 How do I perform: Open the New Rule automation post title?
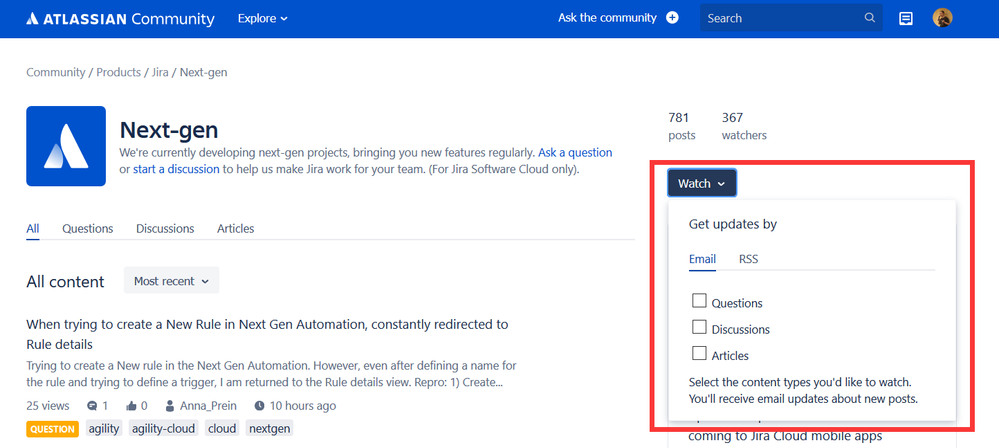(267, 334)
